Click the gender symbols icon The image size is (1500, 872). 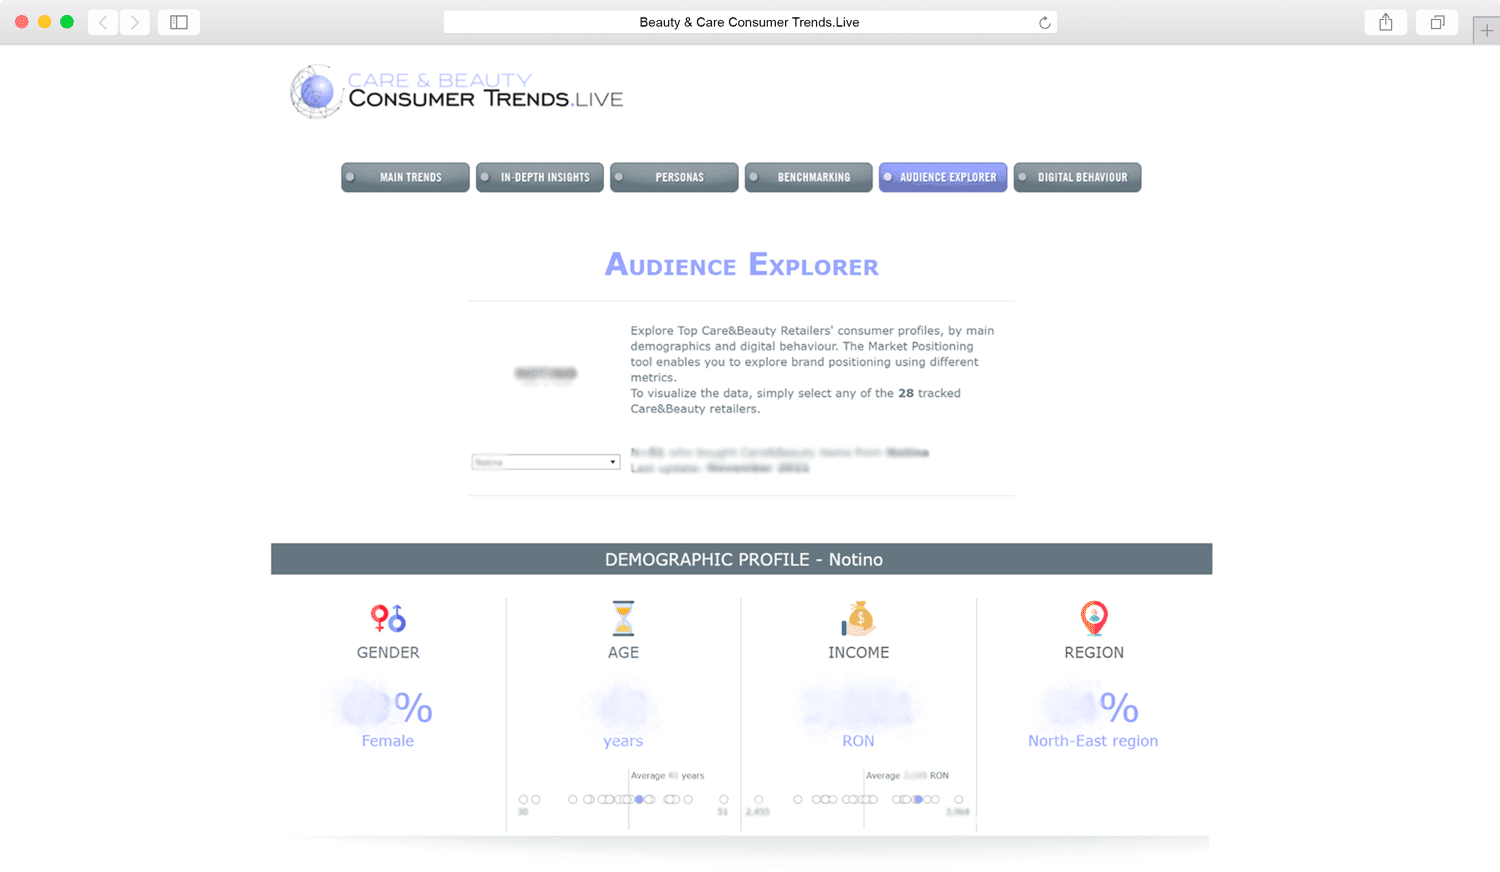point(388,618)
